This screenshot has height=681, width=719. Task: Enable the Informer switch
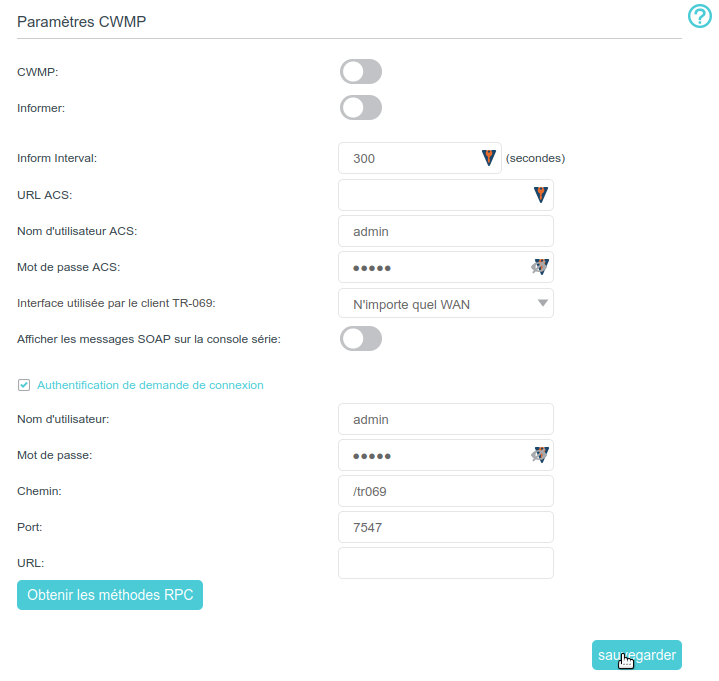coord(361,108)
